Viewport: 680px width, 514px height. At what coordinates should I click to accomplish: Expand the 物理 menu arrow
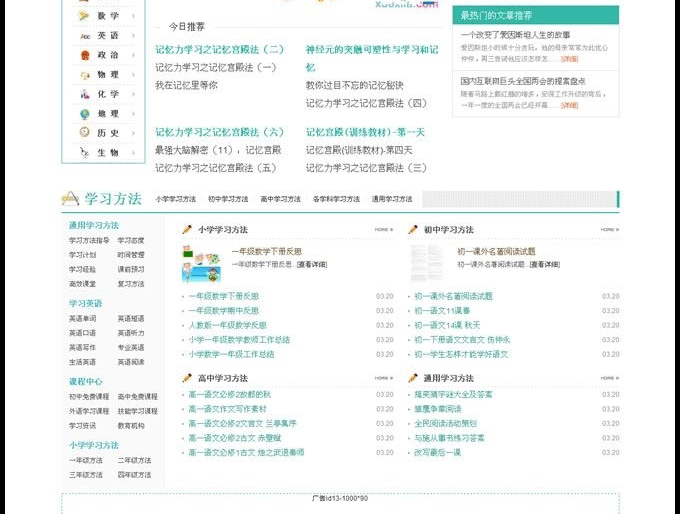(133, 75)
